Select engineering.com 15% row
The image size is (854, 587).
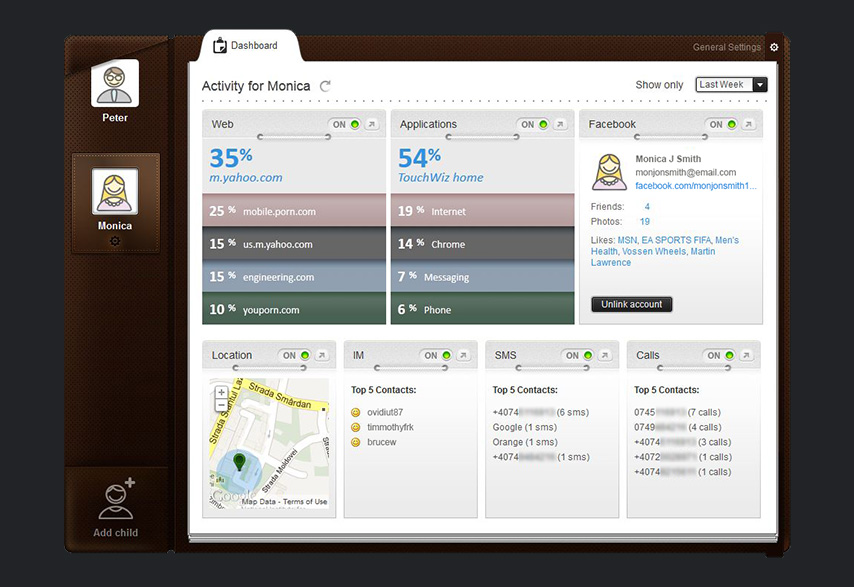pos(294,276)
